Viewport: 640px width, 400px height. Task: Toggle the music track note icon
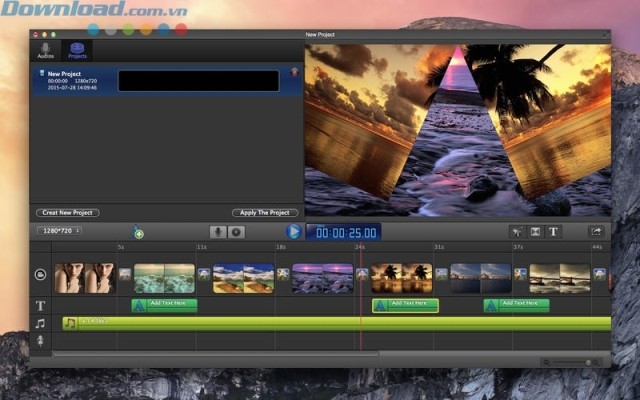41,323
